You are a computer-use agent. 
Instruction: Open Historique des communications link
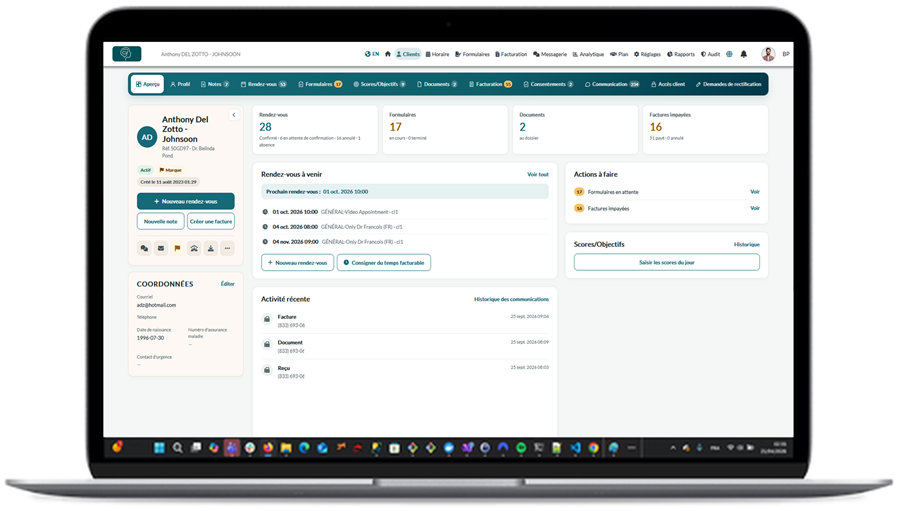(511, 299)
